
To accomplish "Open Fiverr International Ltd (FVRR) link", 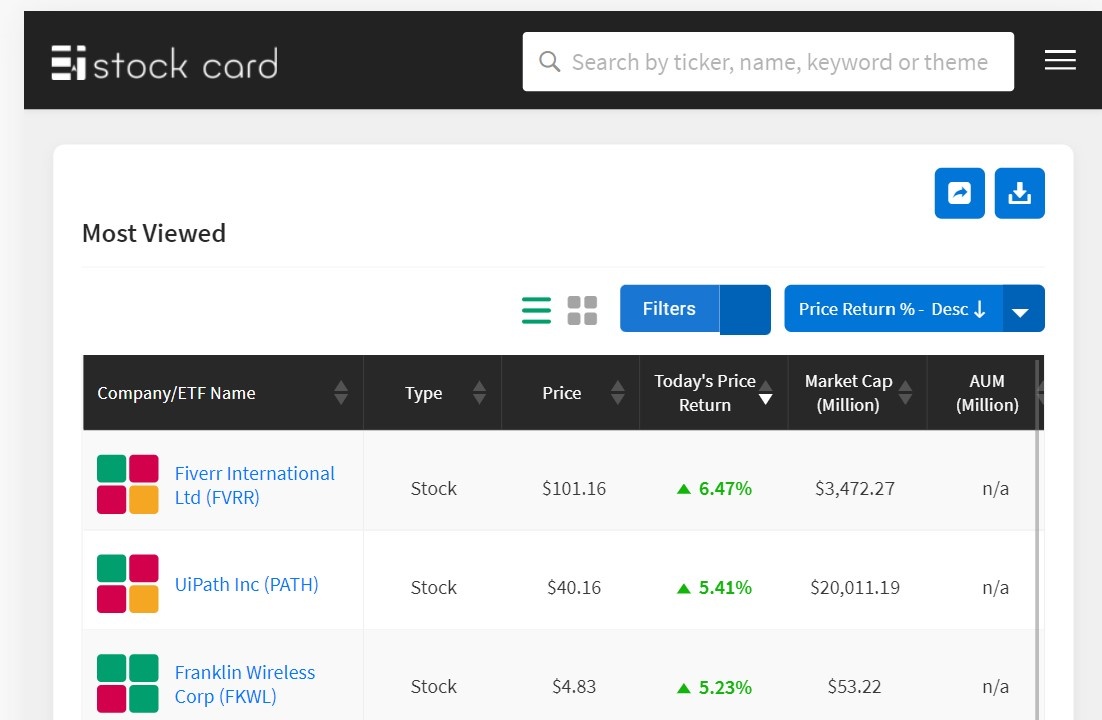I will tap(254, 485).
